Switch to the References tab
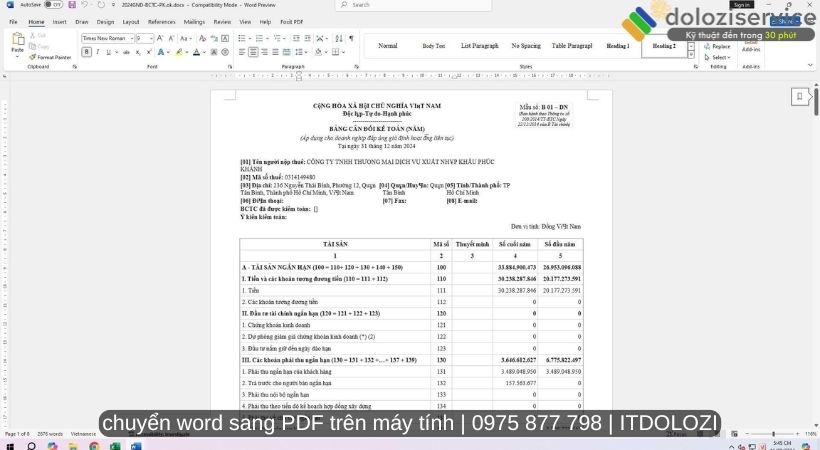The width and height of the screenshot is (820, 450). tap(162, 22)
